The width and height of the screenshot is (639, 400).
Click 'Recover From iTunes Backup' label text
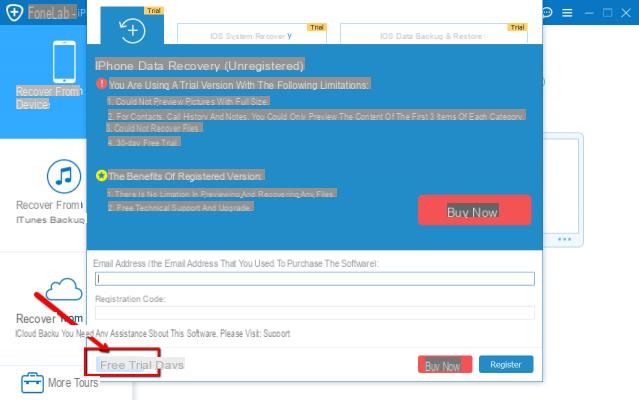tap(51, 212)
